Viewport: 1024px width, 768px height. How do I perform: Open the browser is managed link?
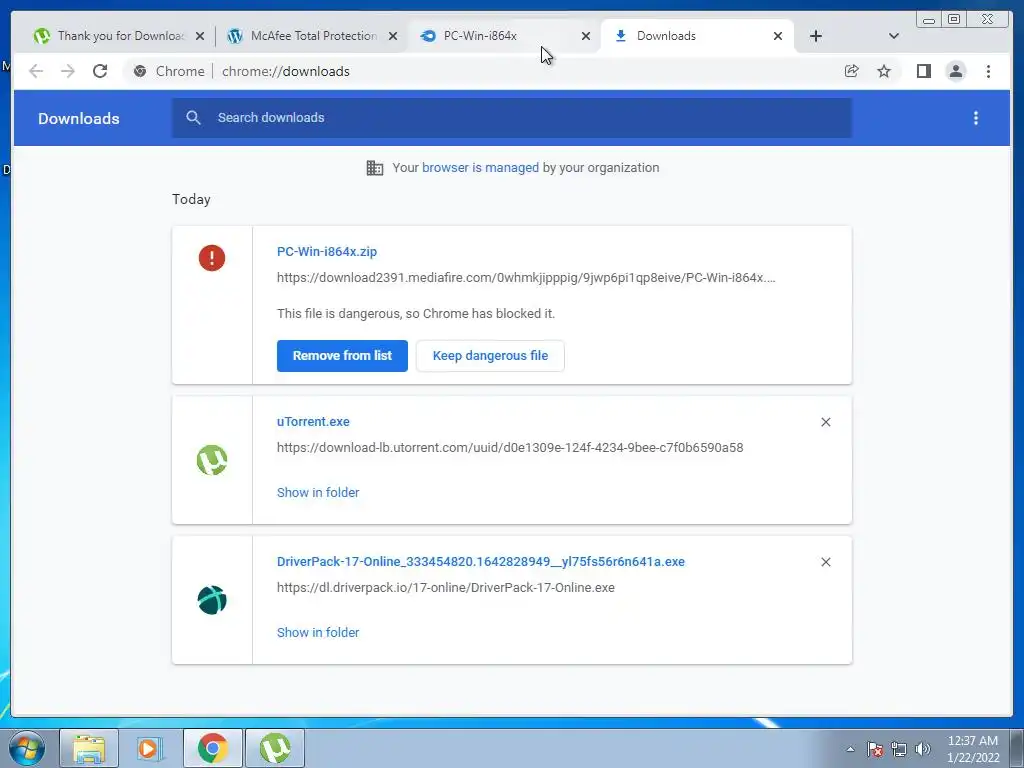(x=480, y=168)
